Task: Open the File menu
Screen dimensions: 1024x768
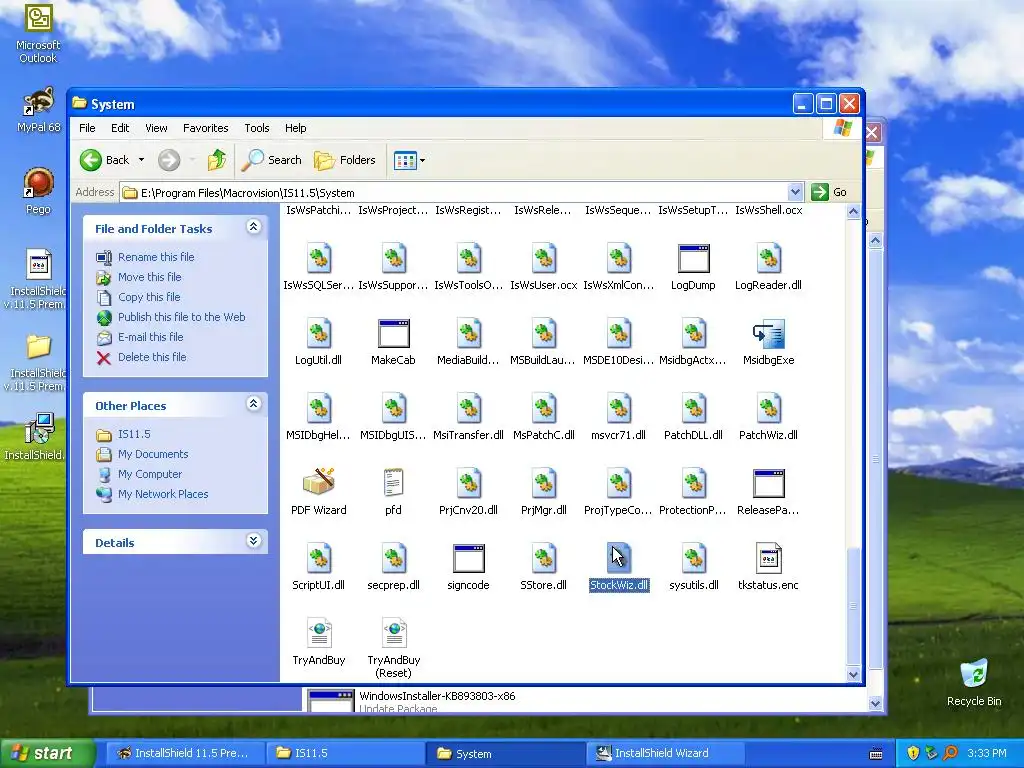Action: [x=87, y=128]
